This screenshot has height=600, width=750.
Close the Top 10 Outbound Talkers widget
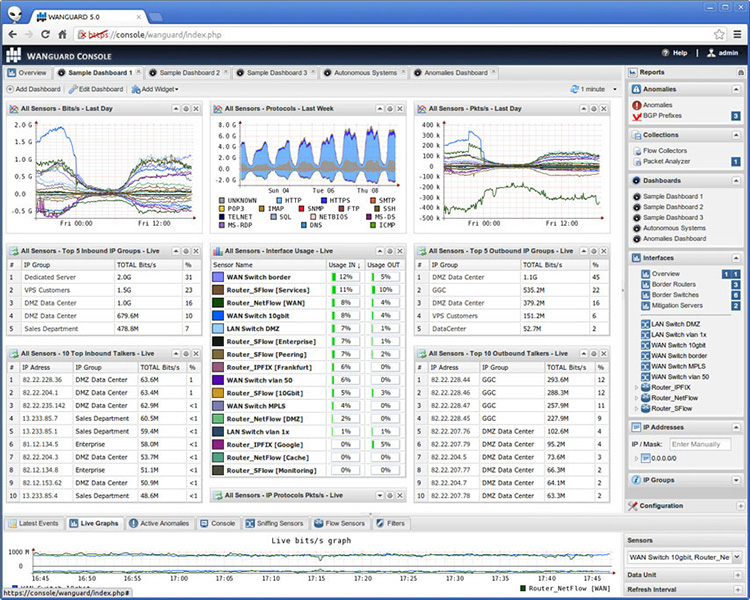pyautogui.click(x=604, y=354)
